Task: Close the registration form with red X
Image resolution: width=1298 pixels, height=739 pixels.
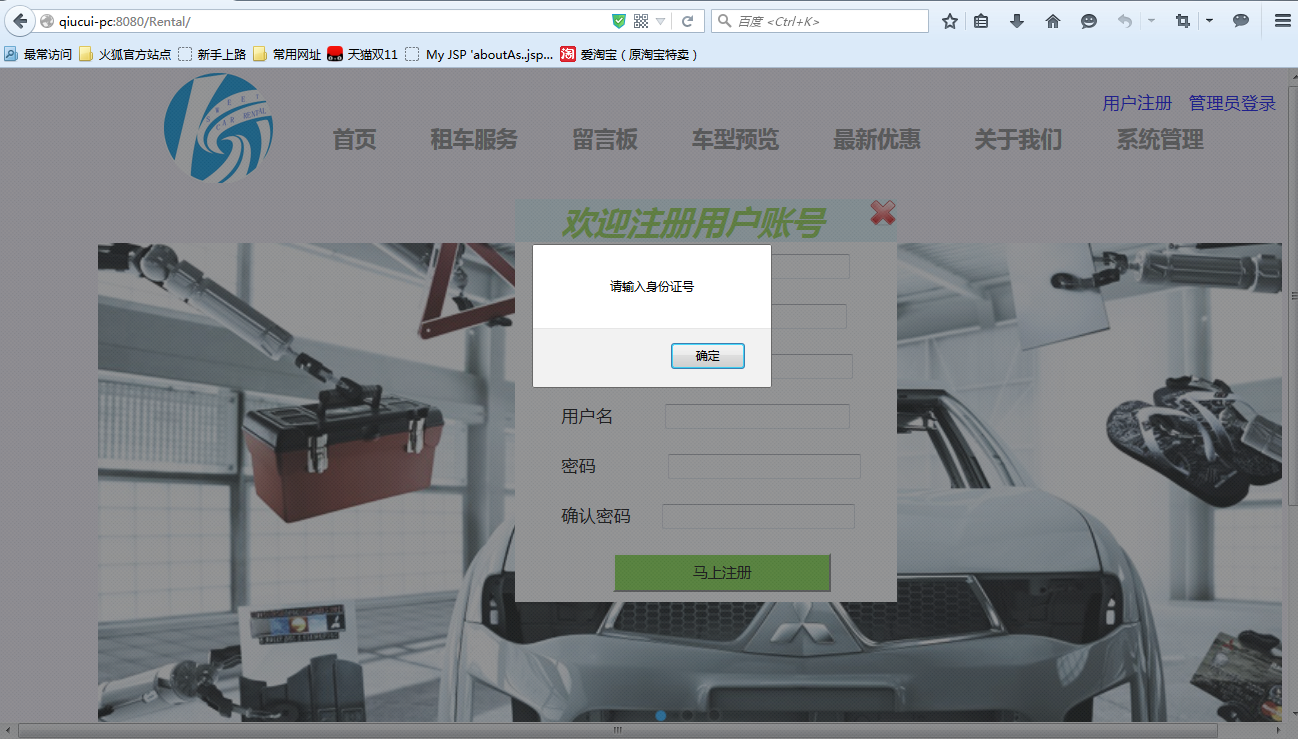Action: 882,212
